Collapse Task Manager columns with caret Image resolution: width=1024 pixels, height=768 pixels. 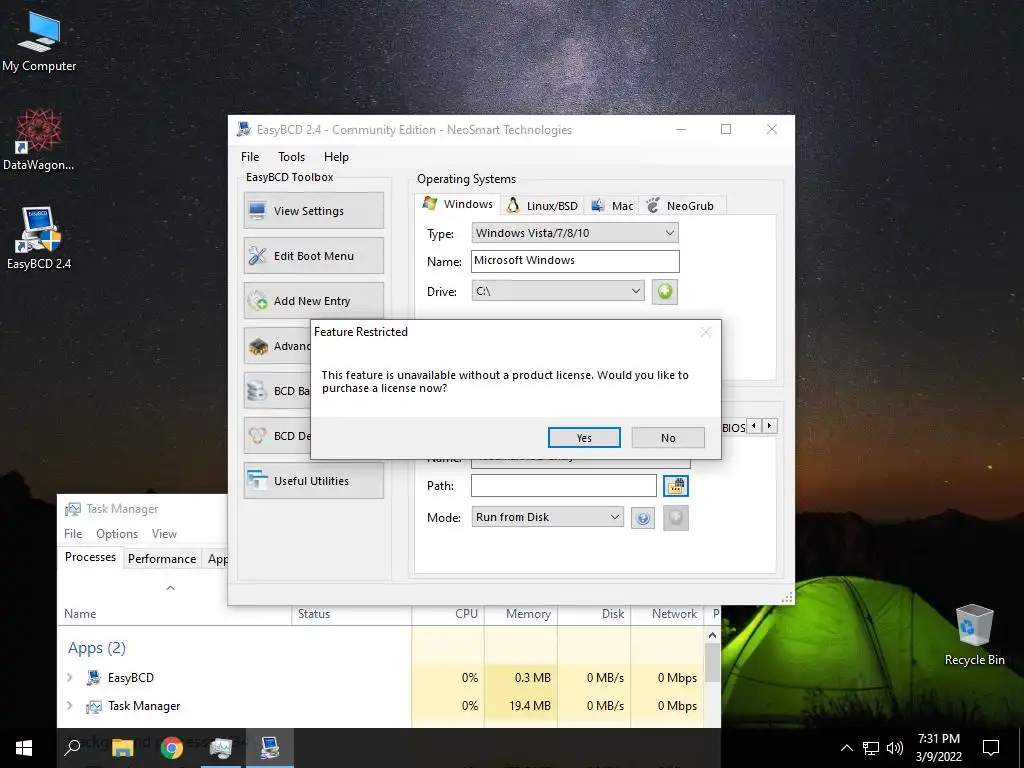pos(170,588)
